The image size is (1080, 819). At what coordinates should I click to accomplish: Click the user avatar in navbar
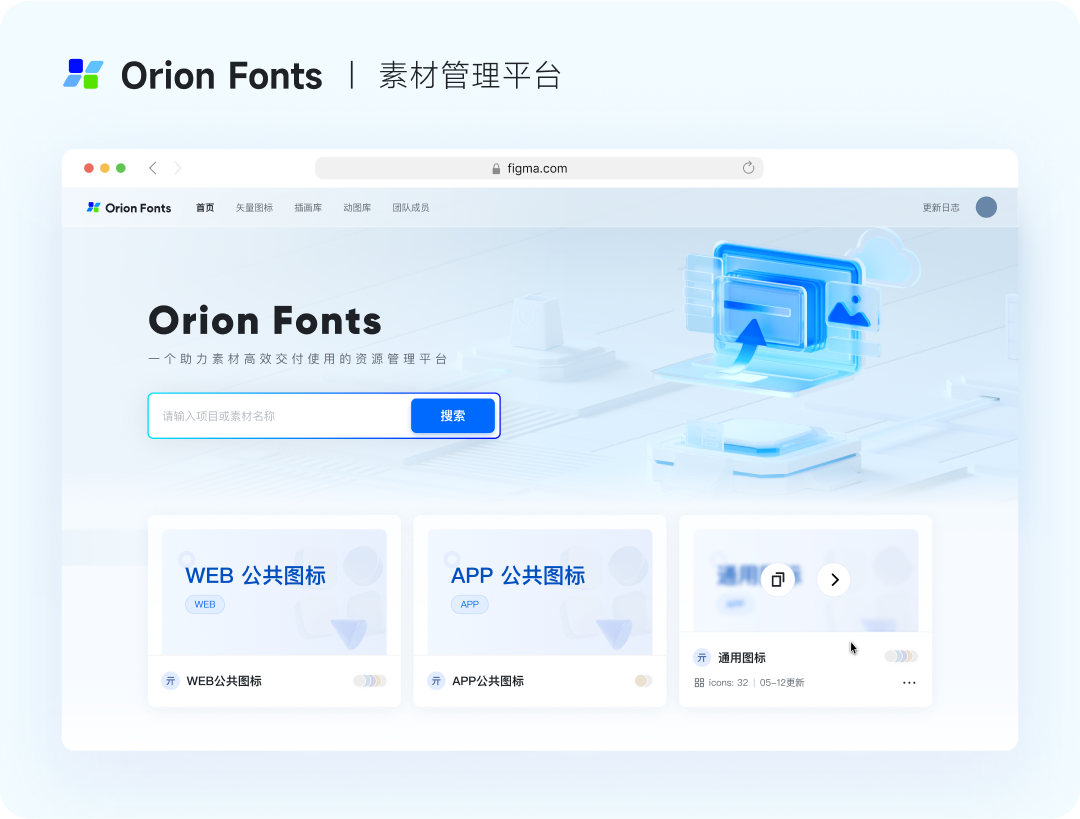(x=986, y=207)
